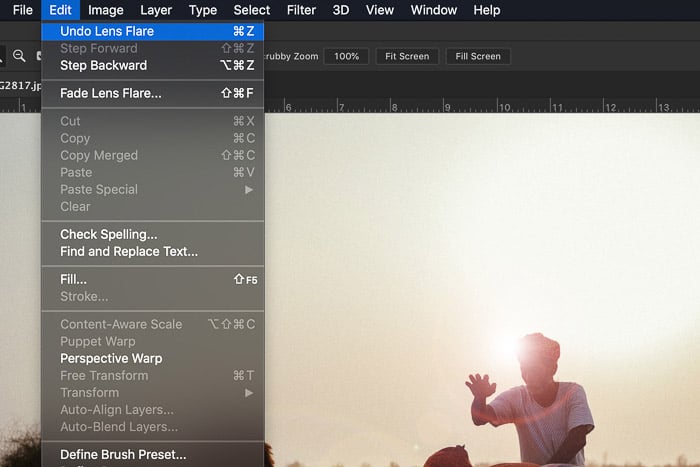Viewport: 700px width, 467px height.
Task: Open the View menu
Action: tap(379, 10)
